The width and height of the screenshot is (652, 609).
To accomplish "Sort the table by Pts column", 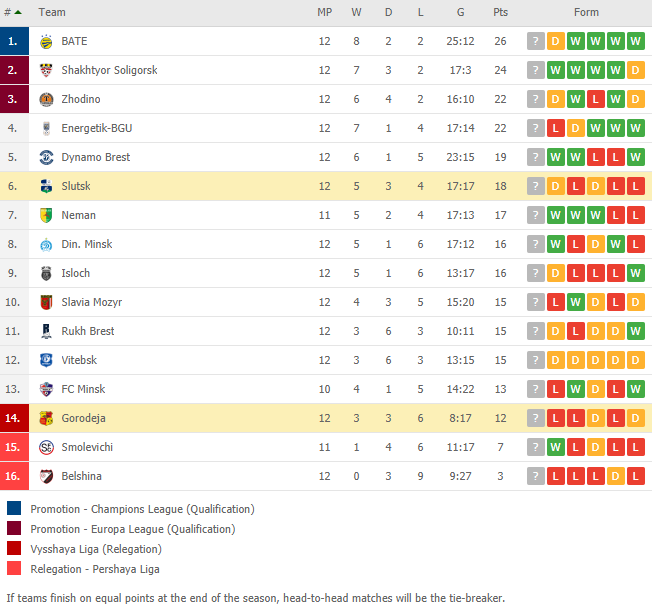I will [x=501, y=12].
